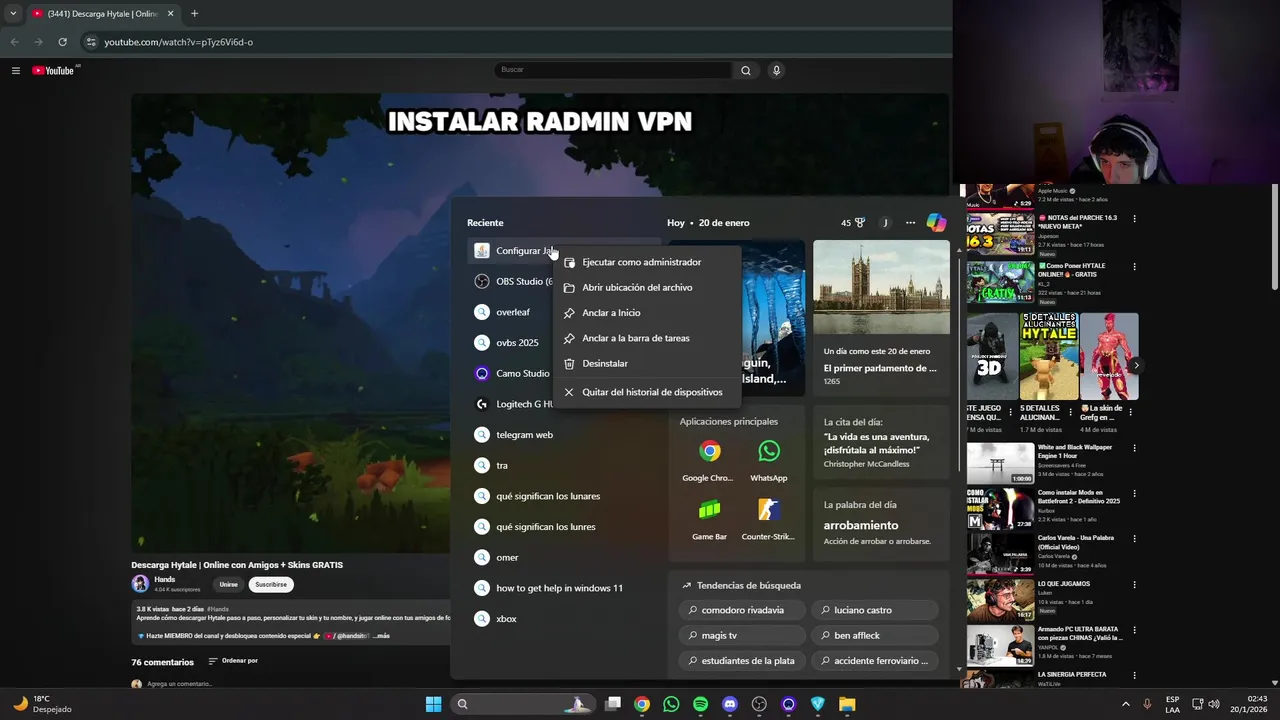Open Task View on the taskbar

coord(613,704)
